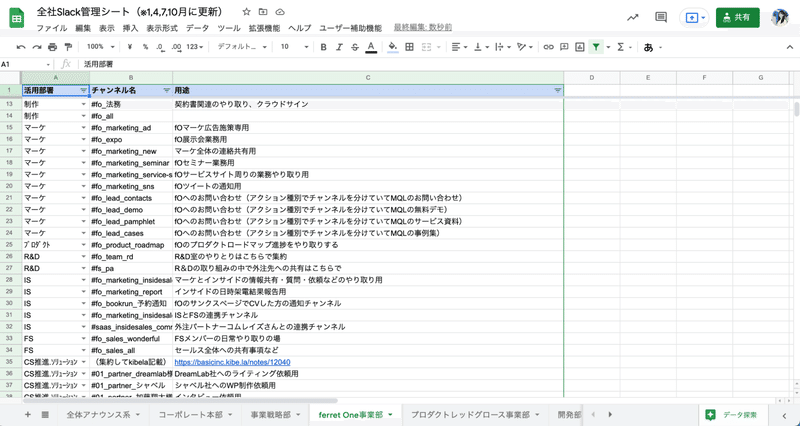Open the 編集 menu
This screenshot has height=426, width=800.
(83, 28)
